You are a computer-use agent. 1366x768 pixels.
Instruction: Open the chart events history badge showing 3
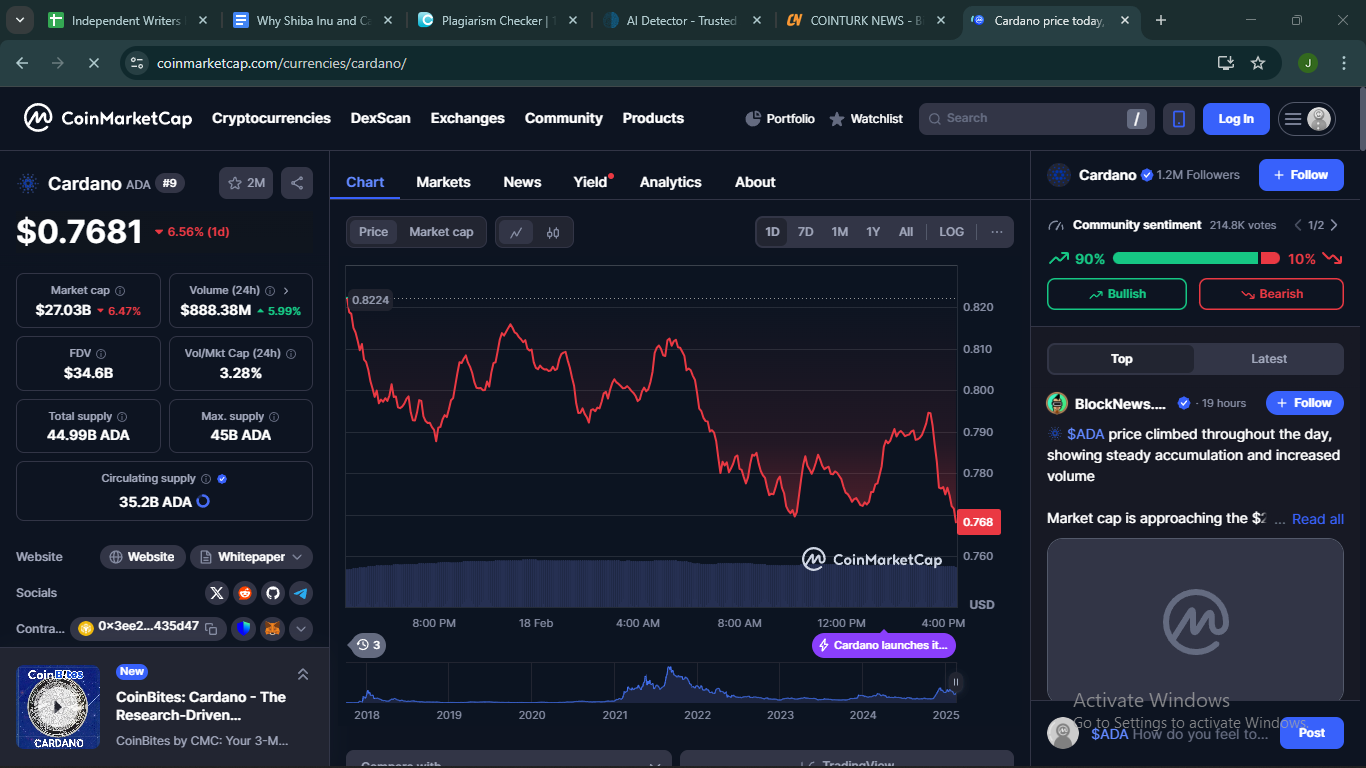tap(367, 645)
